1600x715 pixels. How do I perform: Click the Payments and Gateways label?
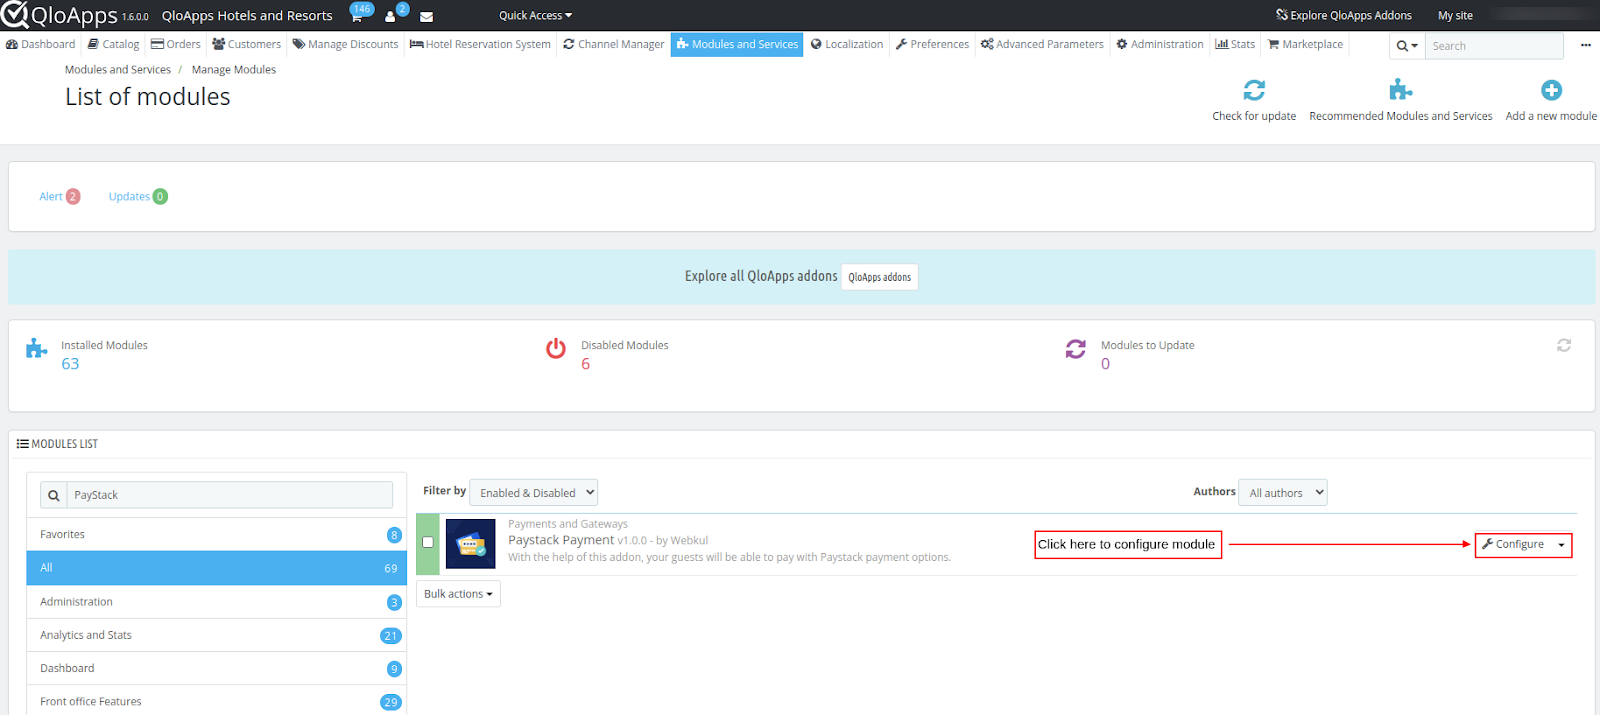pos(568,524)
